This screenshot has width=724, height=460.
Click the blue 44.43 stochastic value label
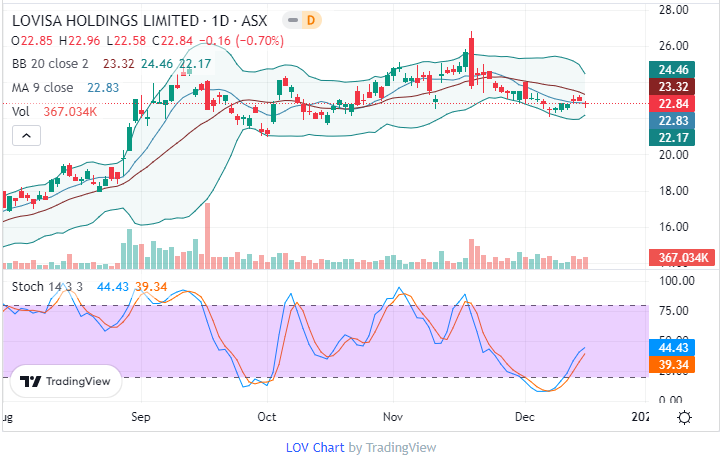[x=685, y=348]
